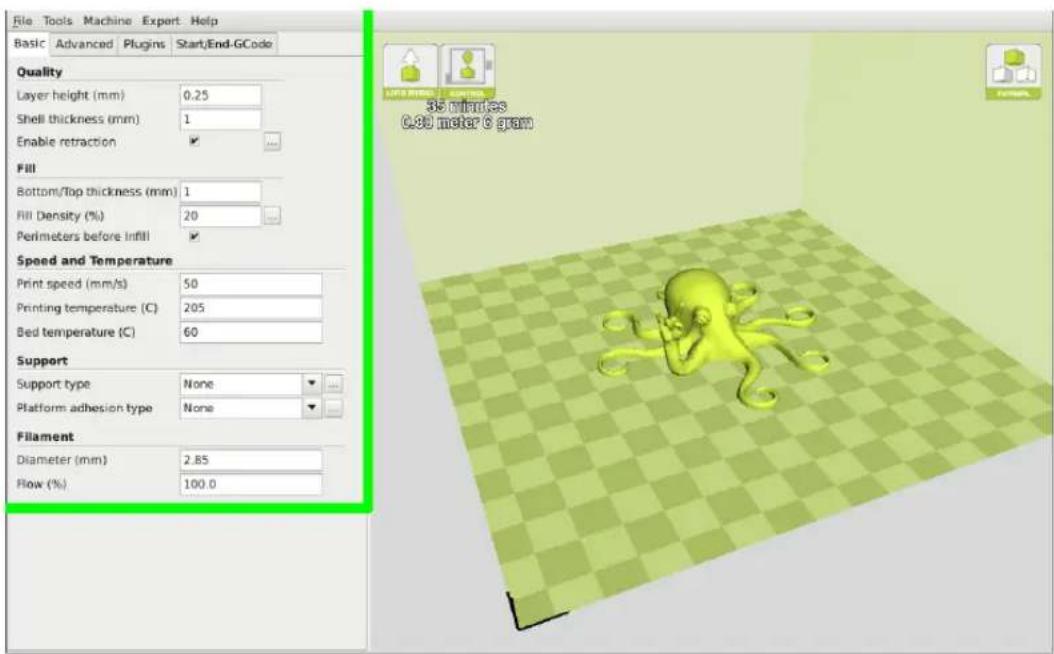
Task: Open the File menu
Action: tap(22, 21)
